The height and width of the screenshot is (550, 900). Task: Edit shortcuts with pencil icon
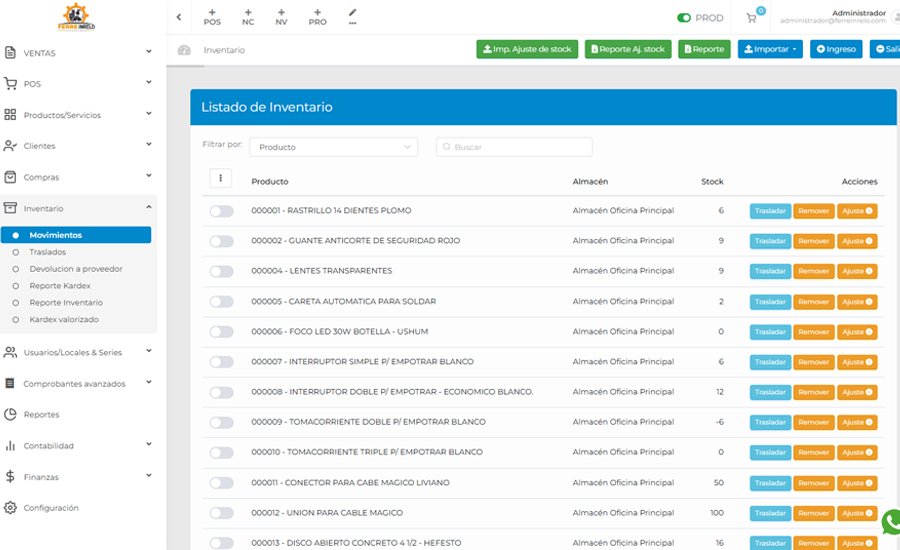point(352,16)
